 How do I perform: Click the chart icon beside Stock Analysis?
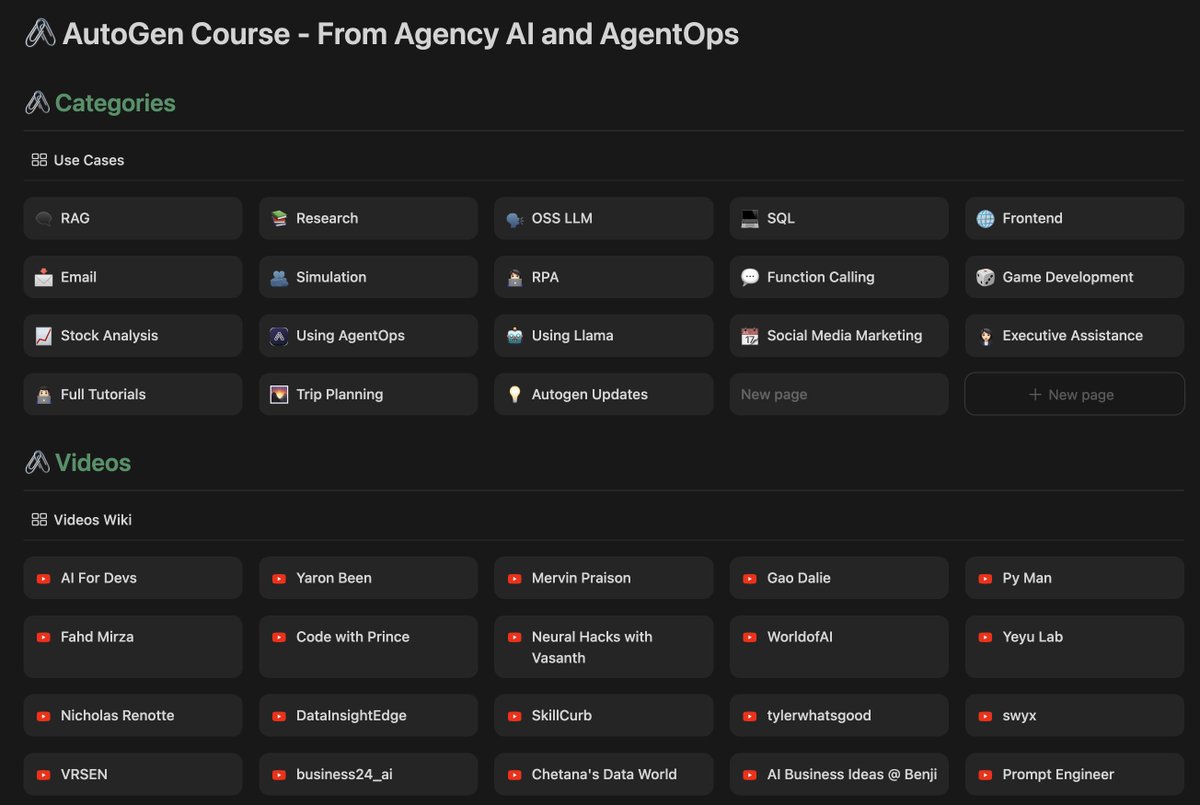coord(43,336)
